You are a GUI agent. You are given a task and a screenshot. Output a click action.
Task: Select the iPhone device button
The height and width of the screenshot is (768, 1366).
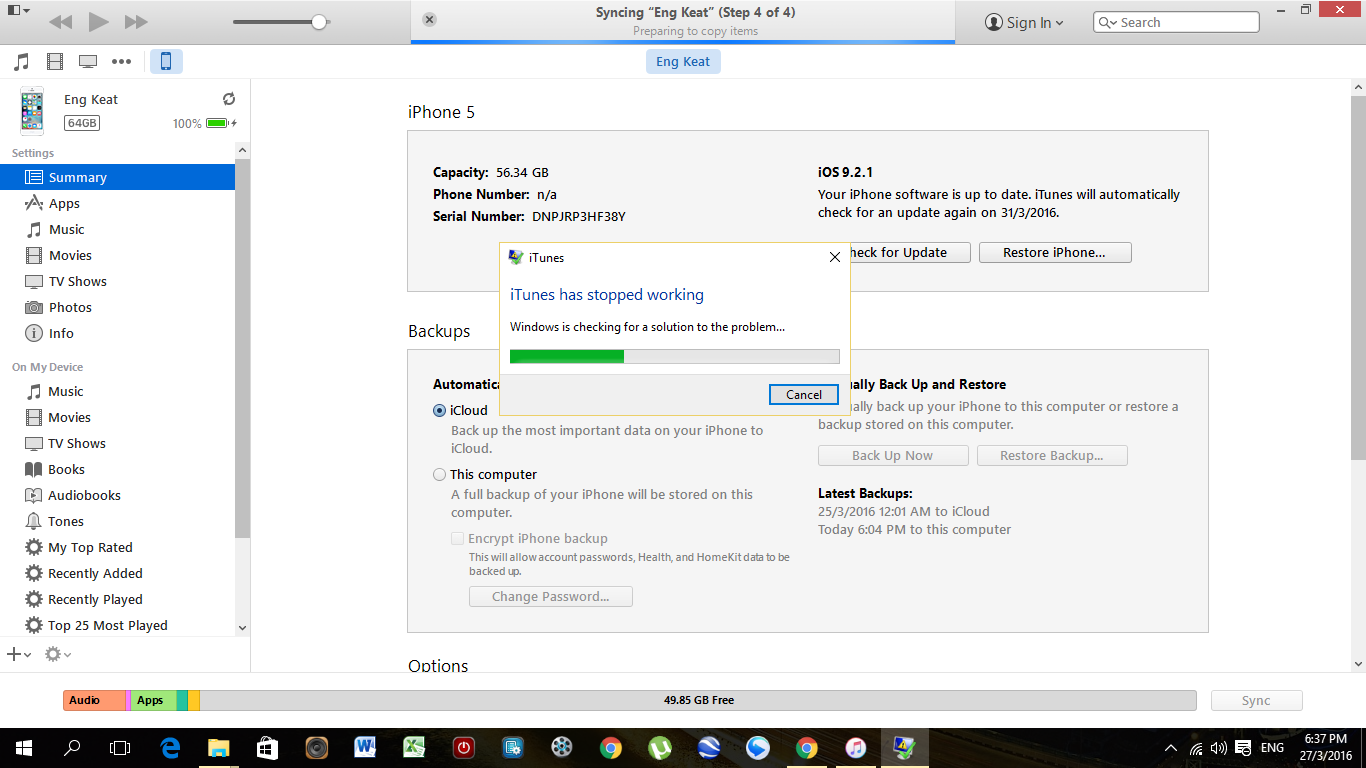pyautogui.click(x=166, y=62)
